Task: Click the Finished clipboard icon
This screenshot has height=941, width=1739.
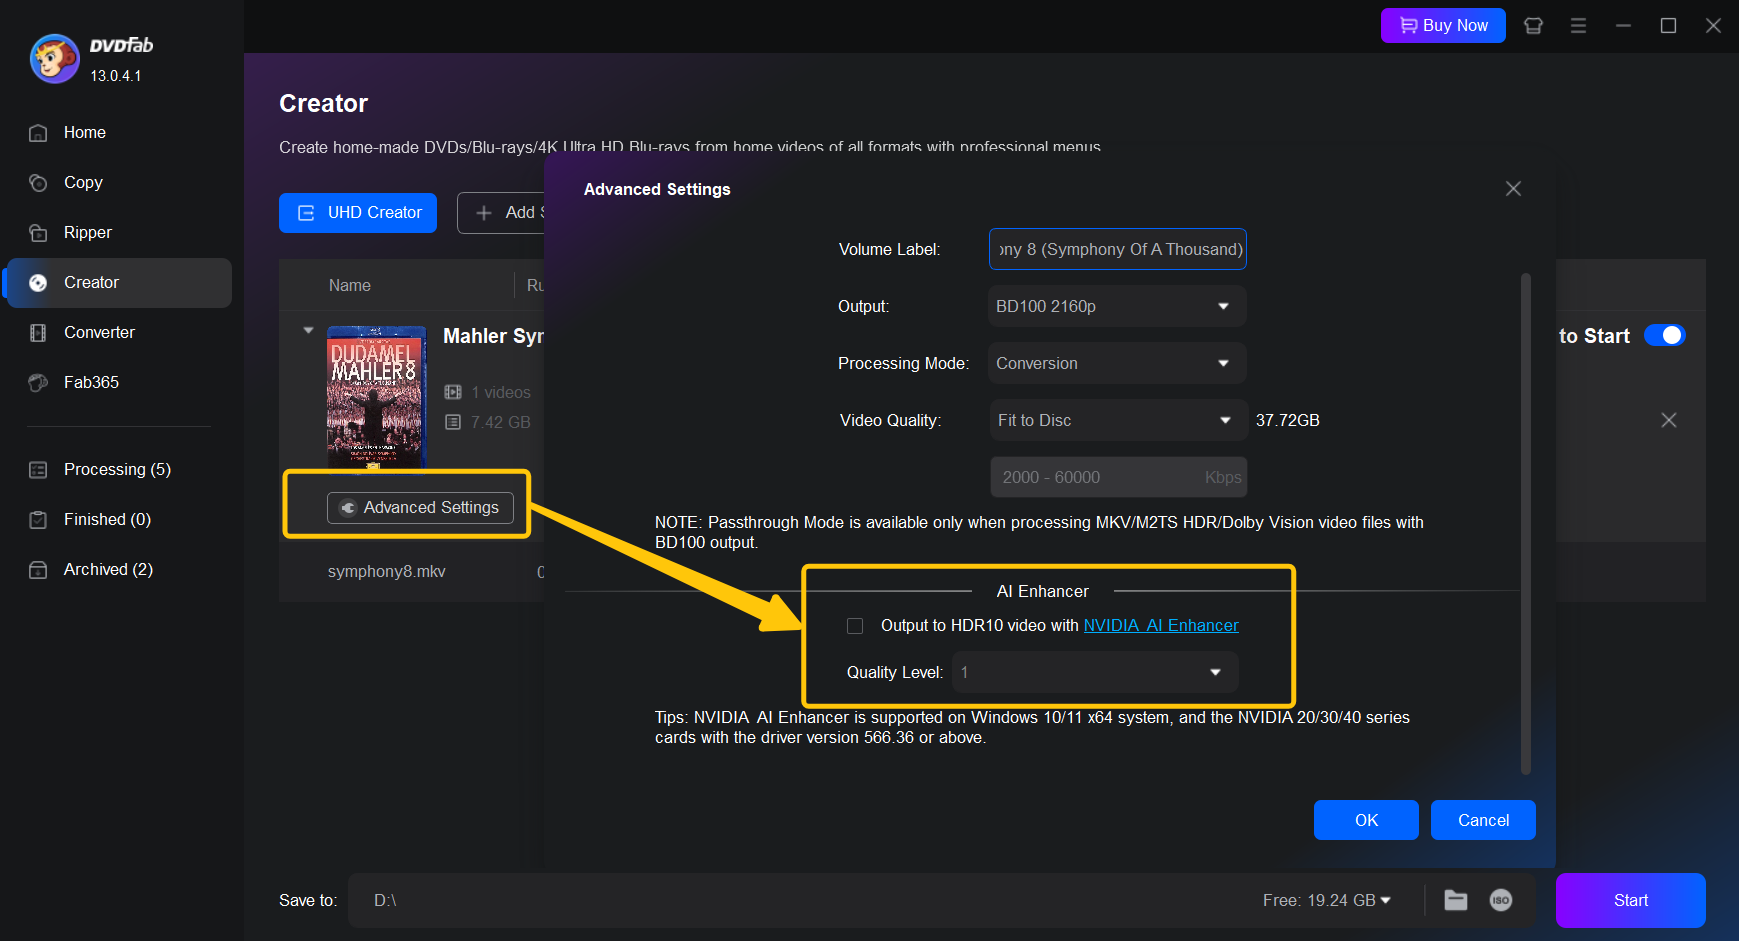Action: (x=38, y=520)
